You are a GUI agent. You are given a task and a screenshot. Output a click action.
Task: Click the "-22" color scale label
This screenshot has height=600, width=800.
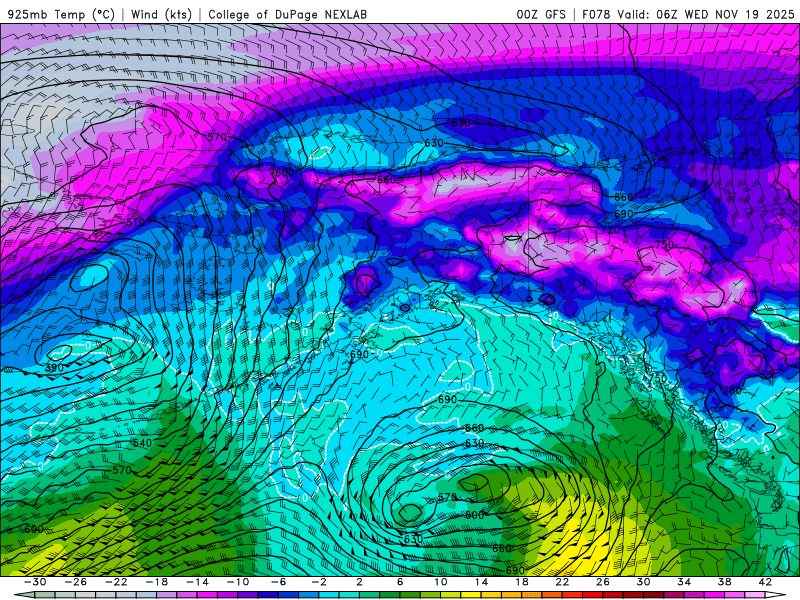(x=116, y=582)
